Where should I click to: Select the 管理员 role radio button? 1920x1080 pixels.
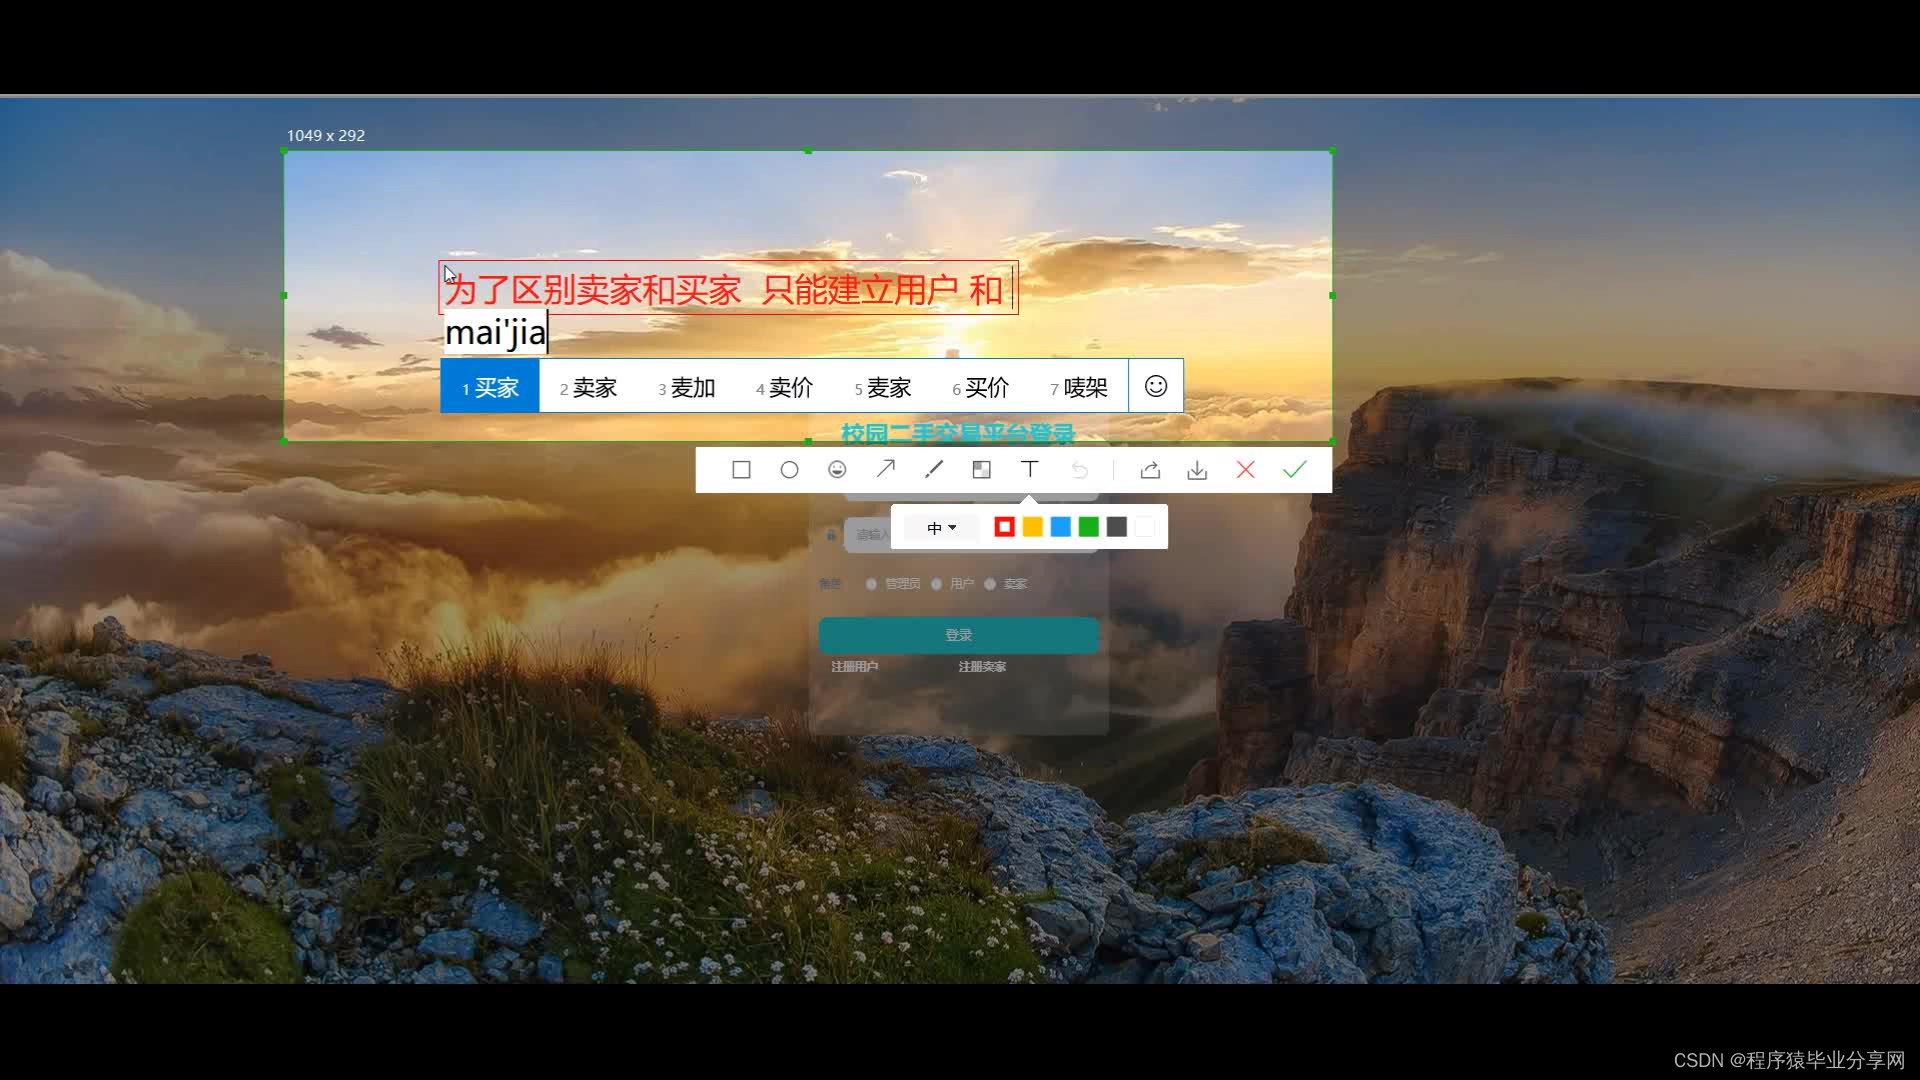(871, 584)
